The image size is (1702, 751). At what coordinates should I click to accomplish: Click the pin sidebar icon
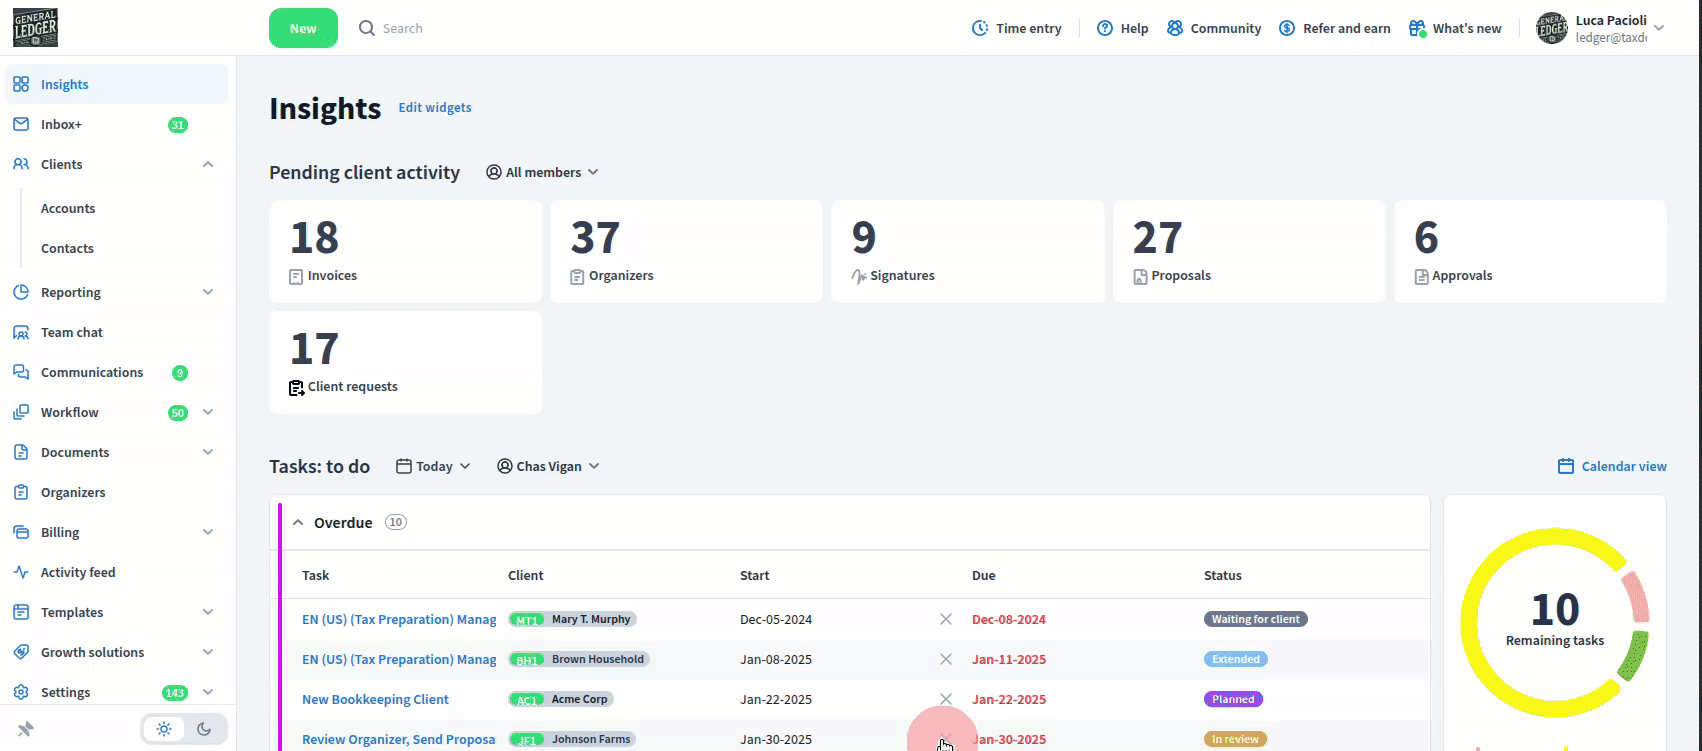[x=26, y=729]
